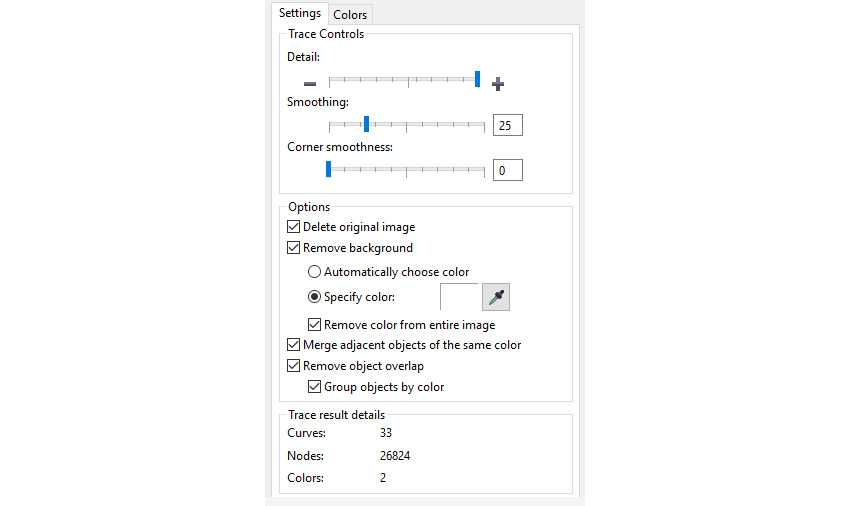Select Automatically choose color option

pos(315,272)
